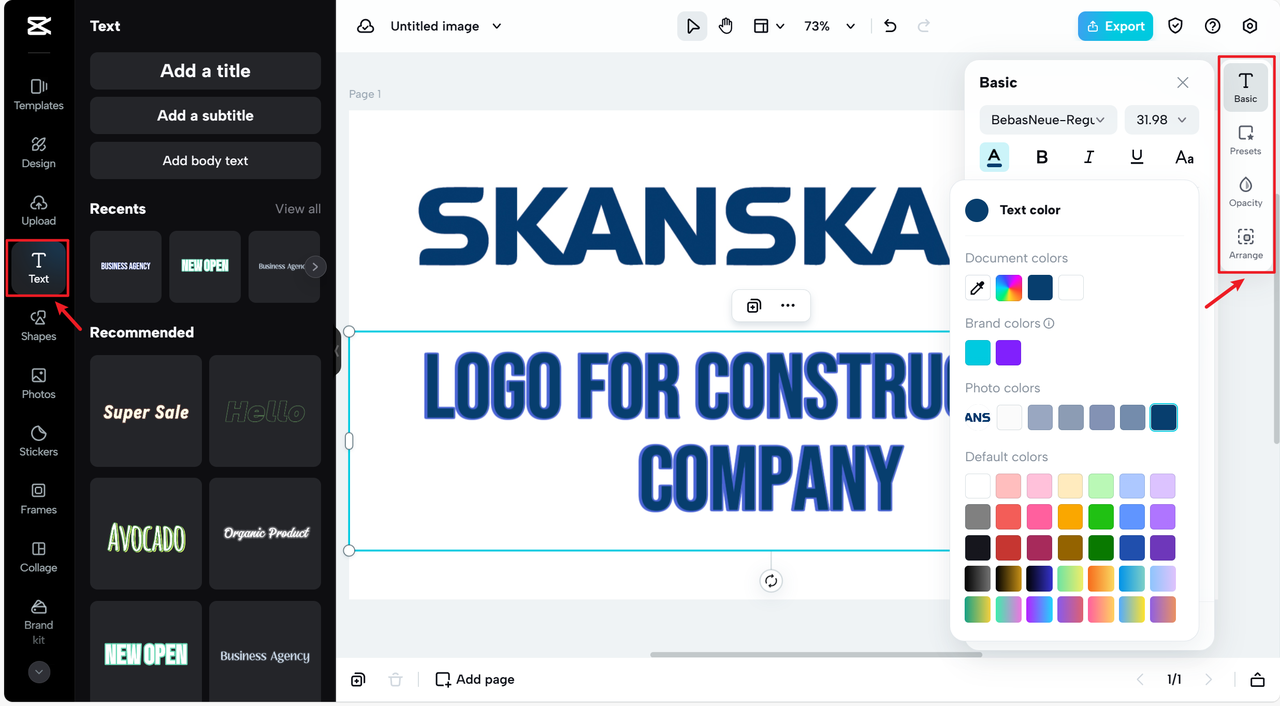Open the Templates sidebar panel
Screen dimensions: 1280x706
(x=39, y=94)
